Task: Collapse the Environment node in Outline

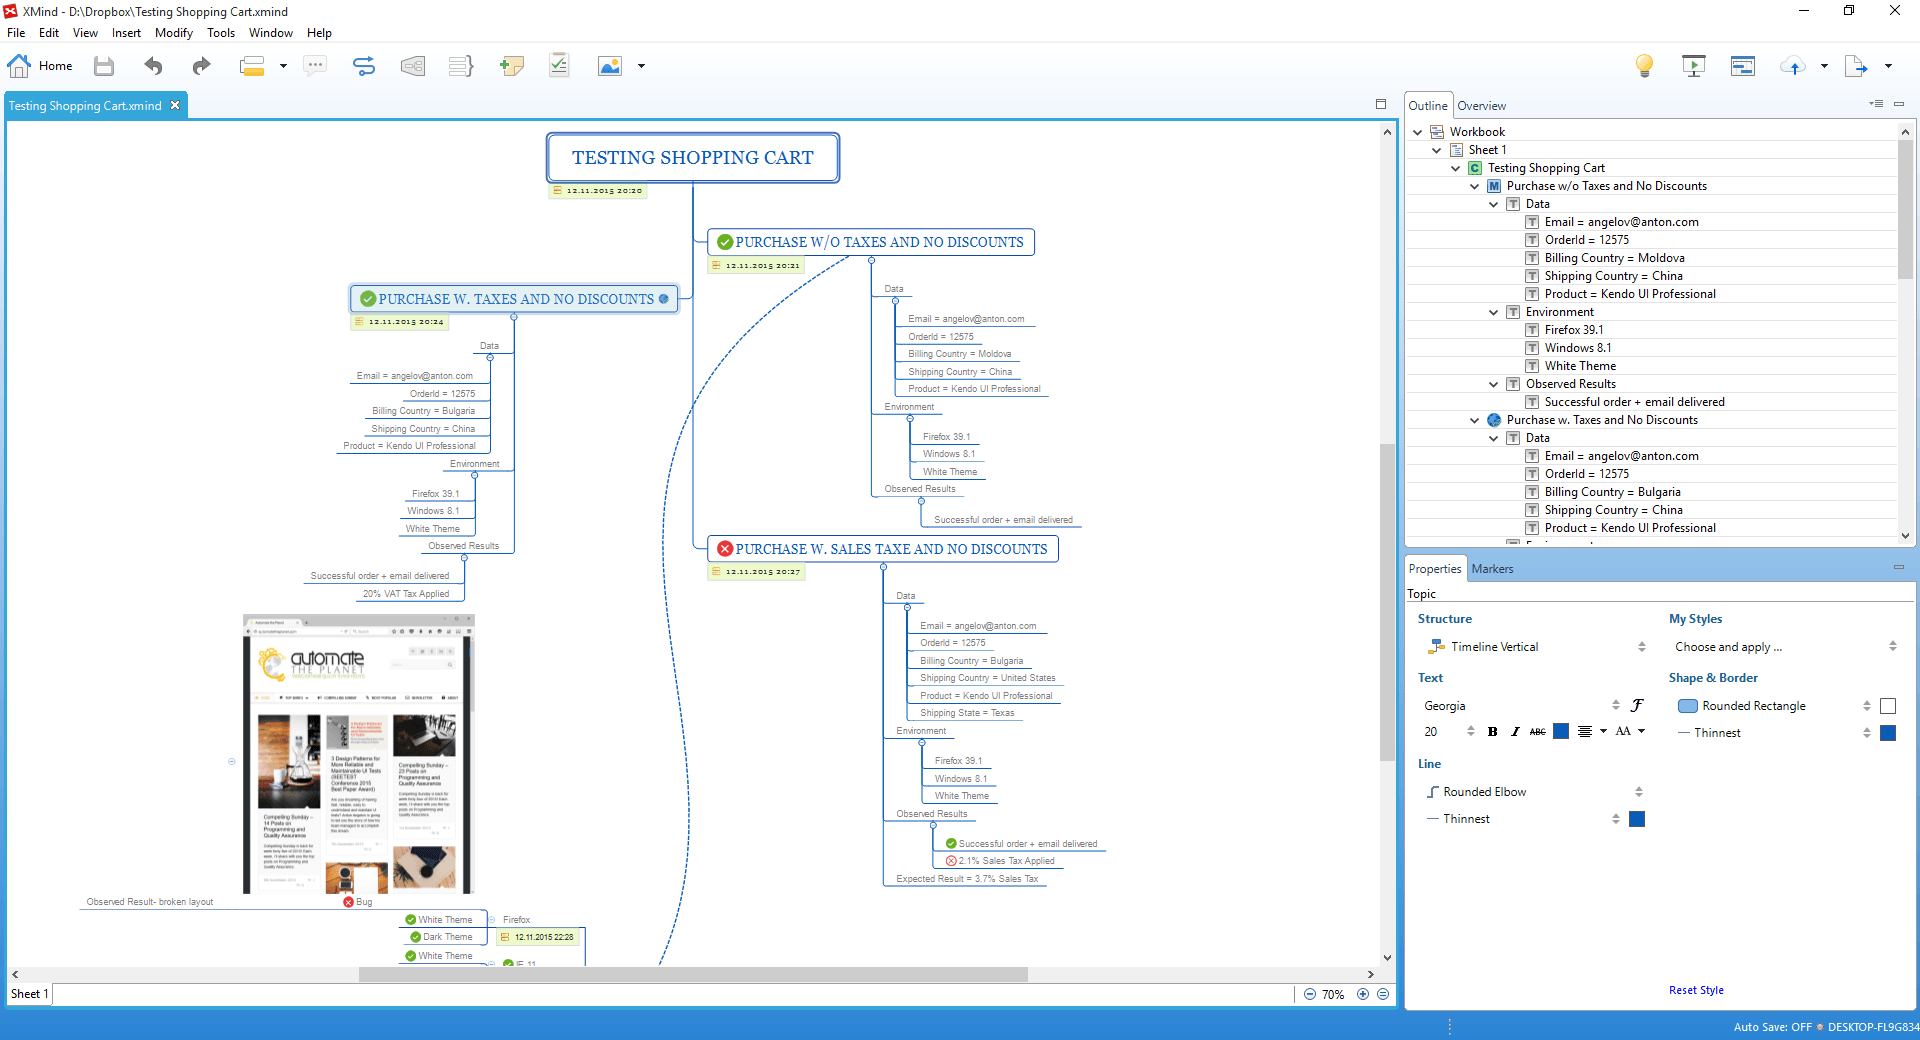Action: (1494, 312)
